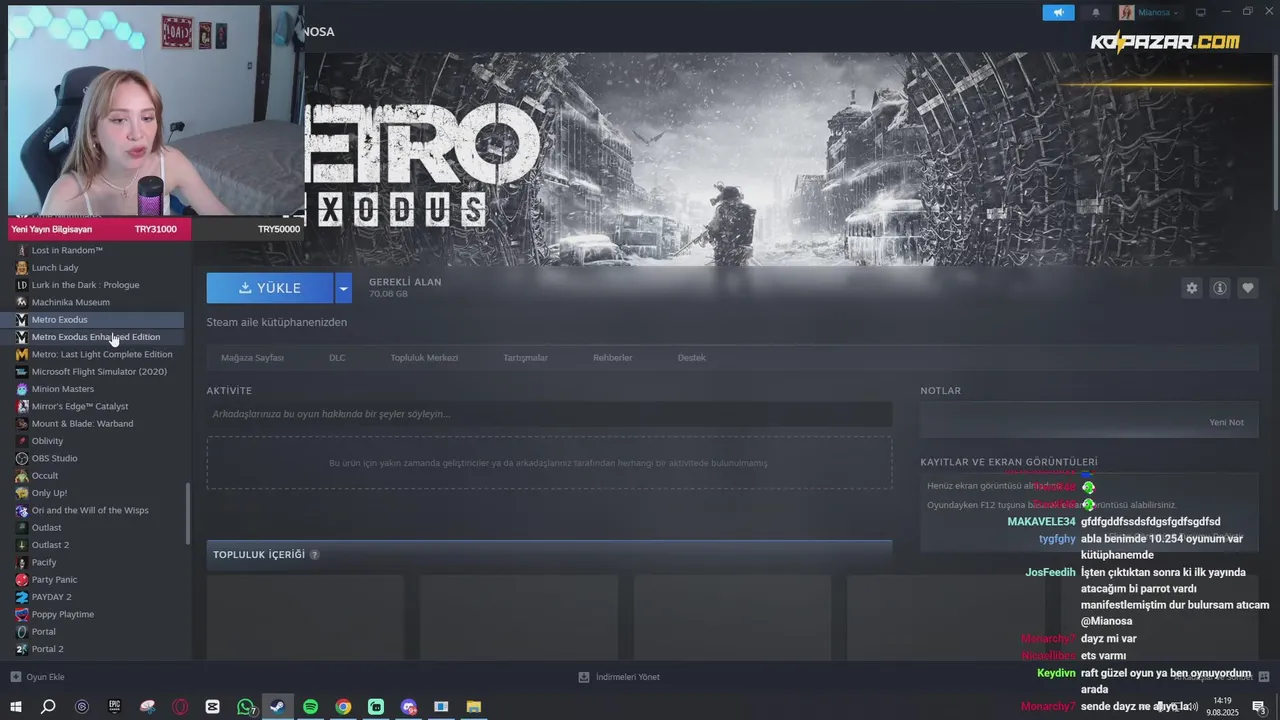Click Yeni Not in the notes panel
Image resolution: width=1280 pixels, height=720 pixels.
[x=1226, y=422]
